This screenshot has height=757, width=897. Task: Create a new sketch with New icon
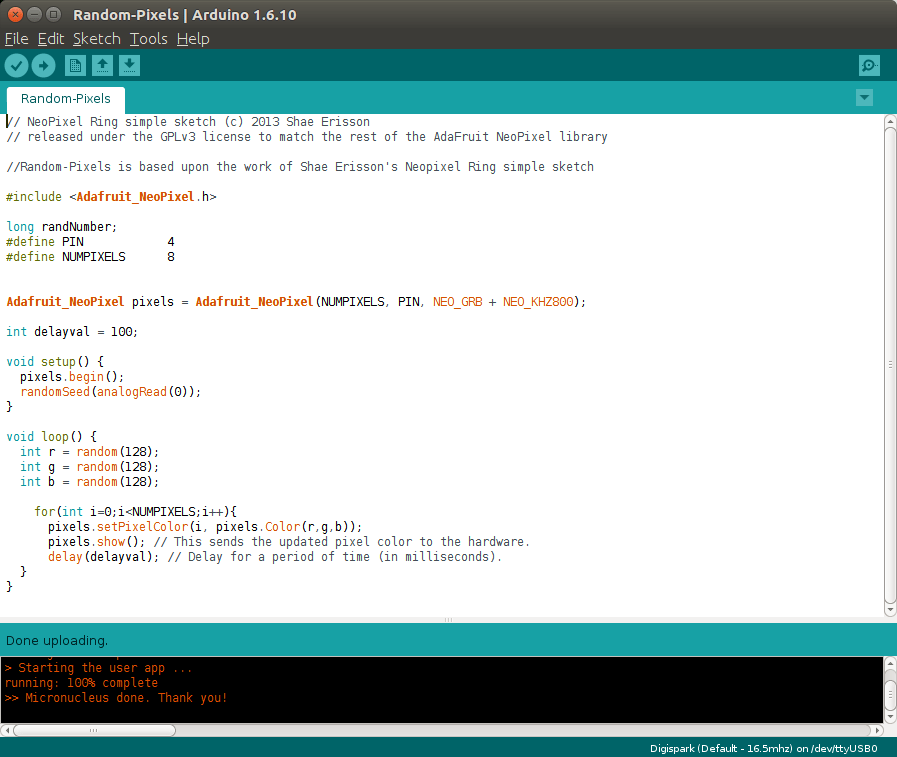point(75,66)
